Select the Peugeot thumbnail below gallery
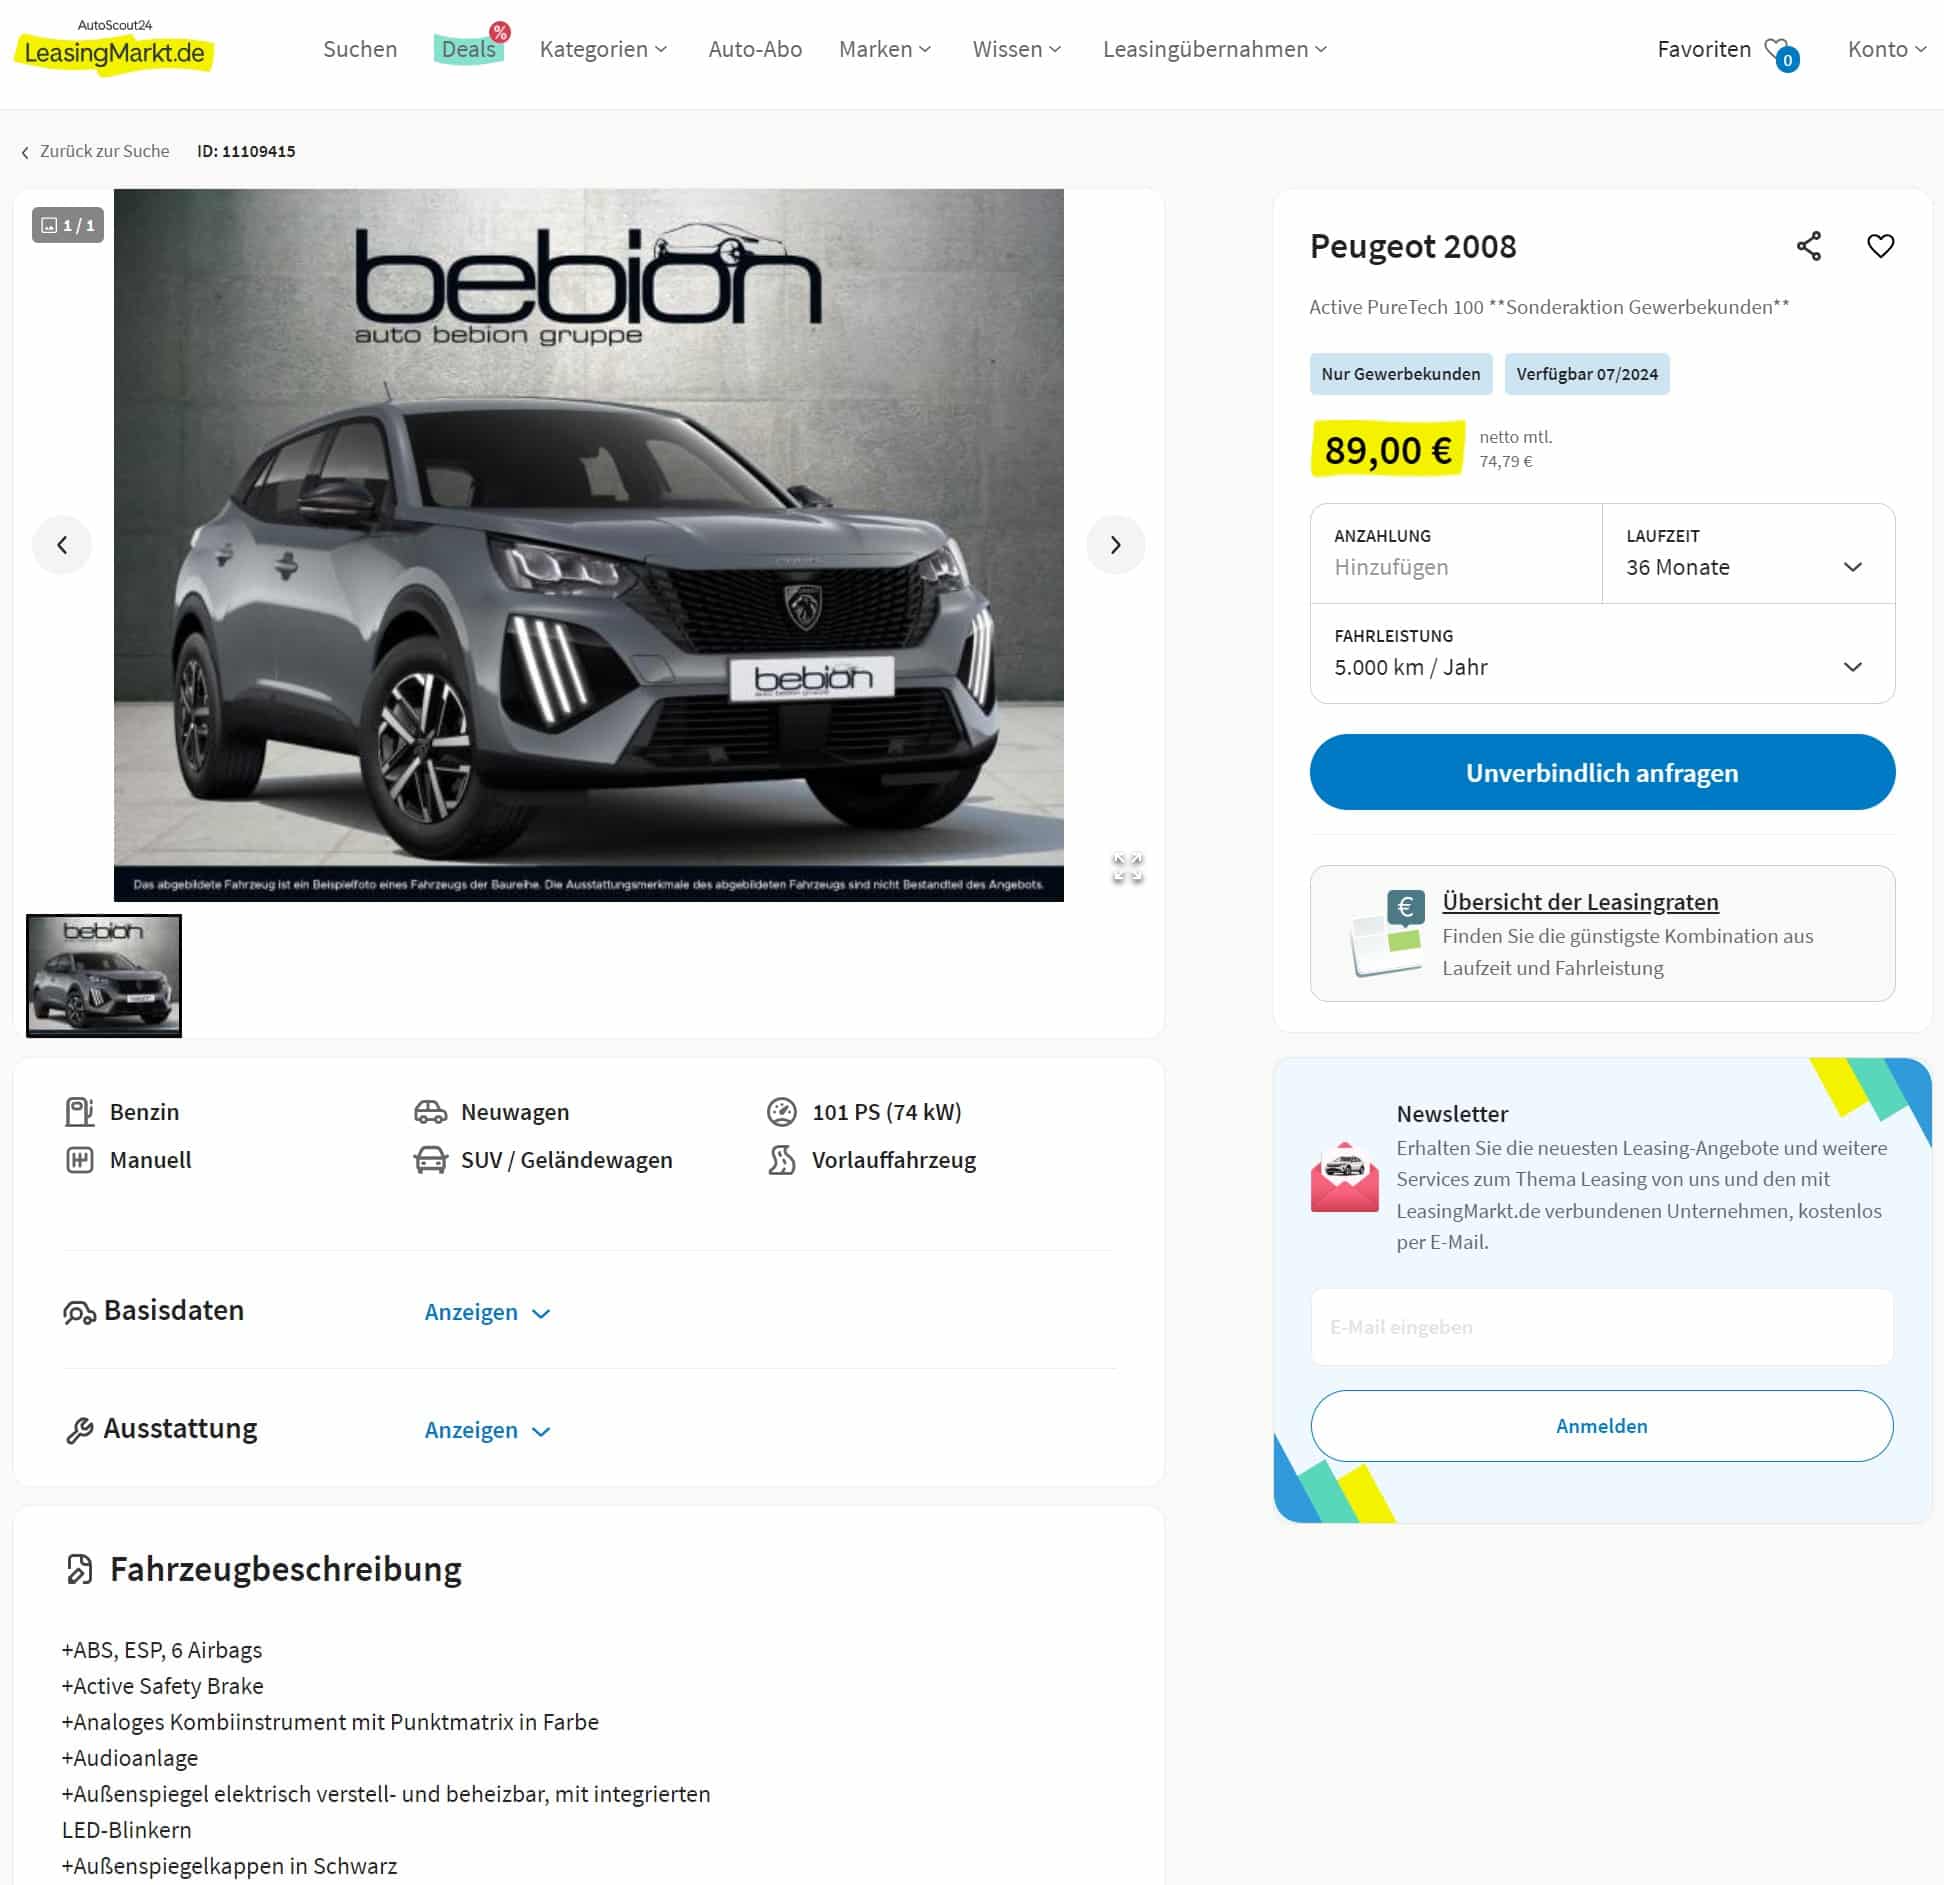Screen dimensions: 1944x1885 pos(104,975)
